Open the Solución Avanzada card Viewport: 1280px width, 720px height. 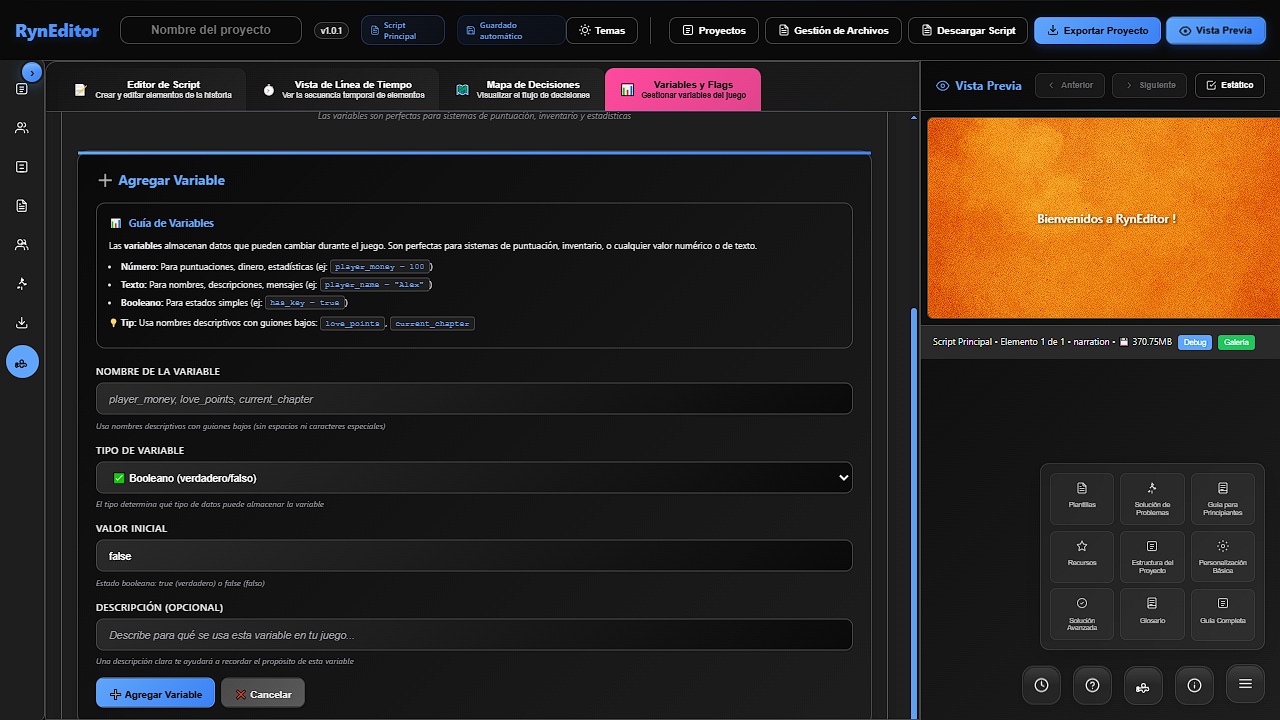1082,614
